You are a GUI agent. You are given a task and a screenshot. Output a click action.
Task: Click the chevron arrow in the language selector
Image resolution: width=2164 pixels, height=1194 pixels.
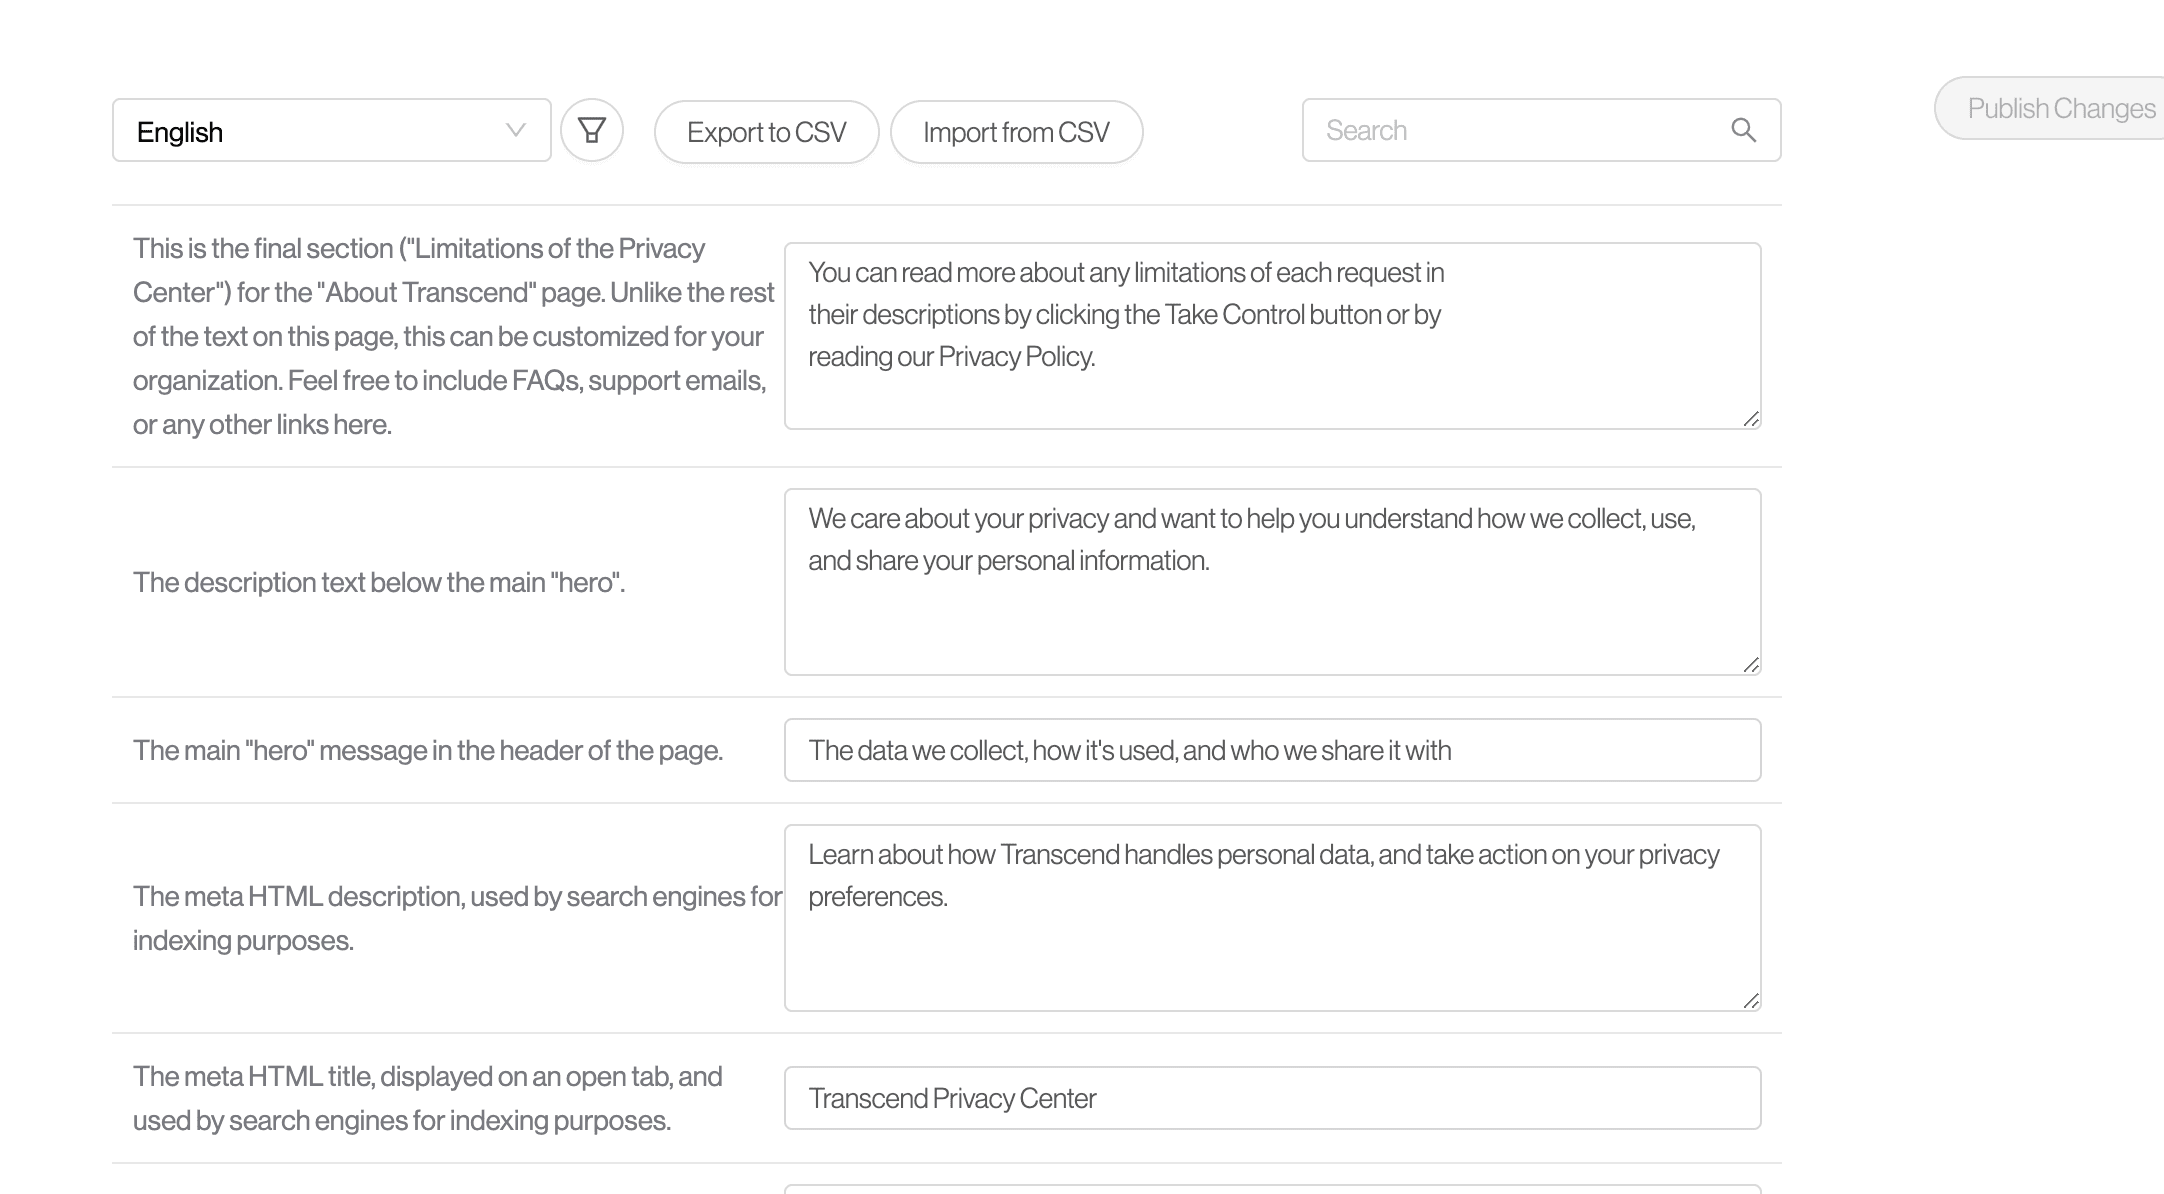[x=516, y=130]
